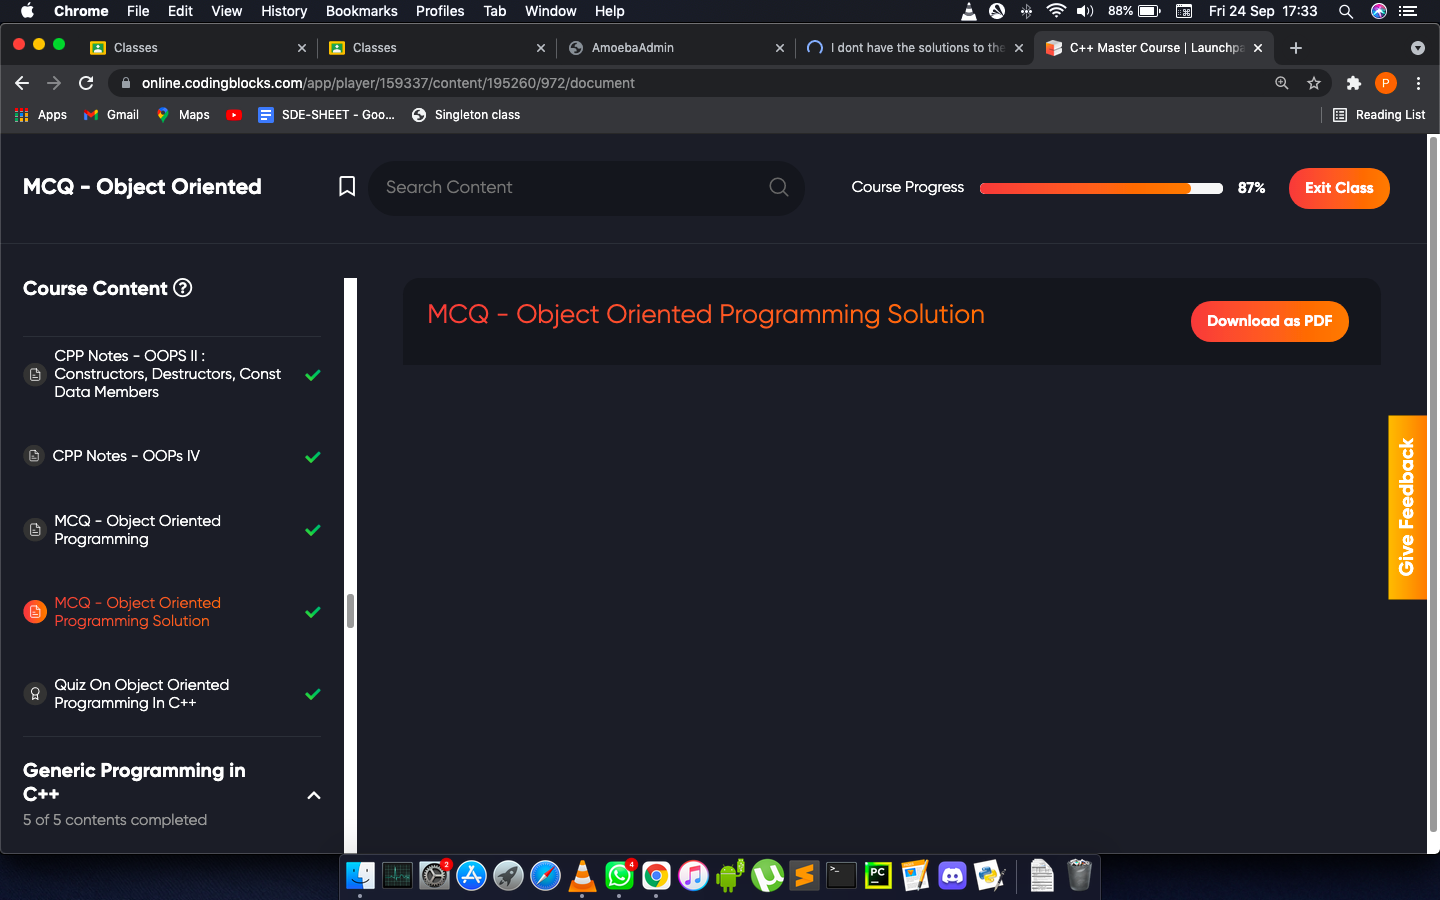Reload the page using the refresh icon
The image size is (1440, 900).
[86, 83]
